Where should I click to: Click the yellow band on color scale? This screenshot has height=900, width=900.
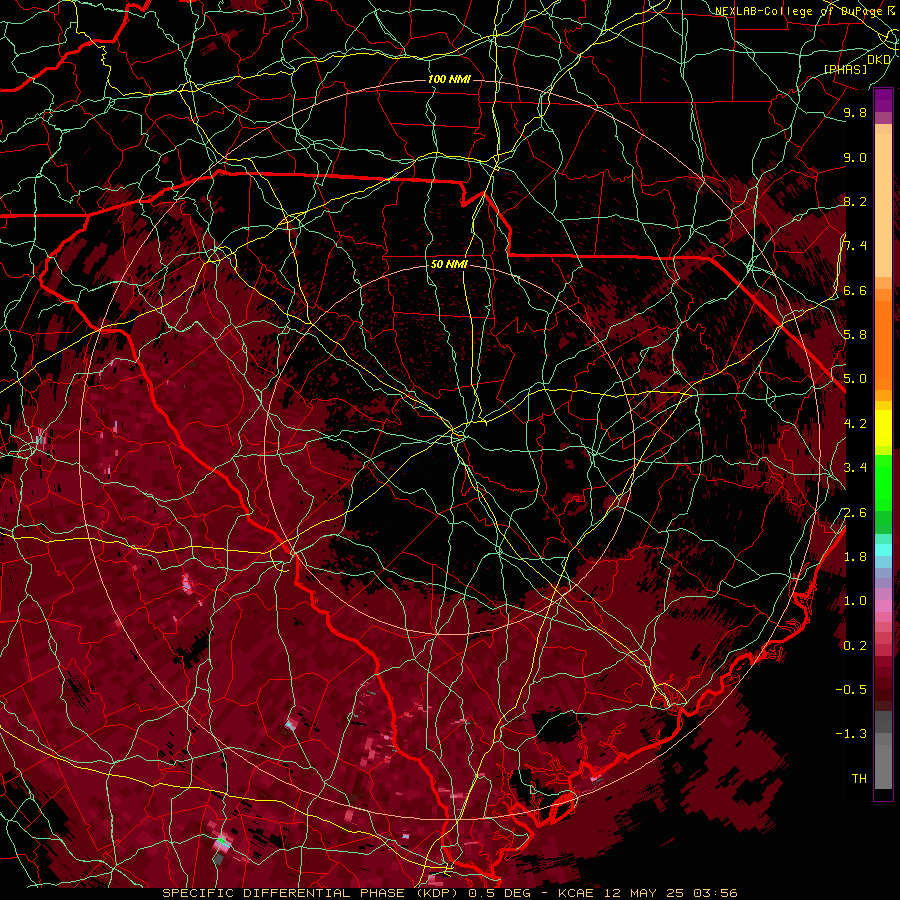click(883, 428)
